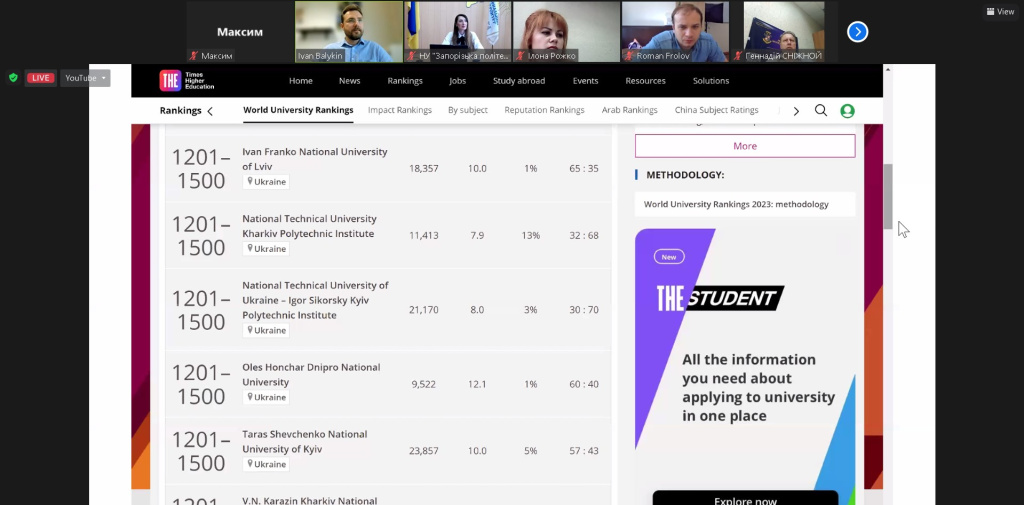Open National Technical University Kharkiv Polytechnic Institute
Screen dimensions: 1024x505
click(310, 226)
